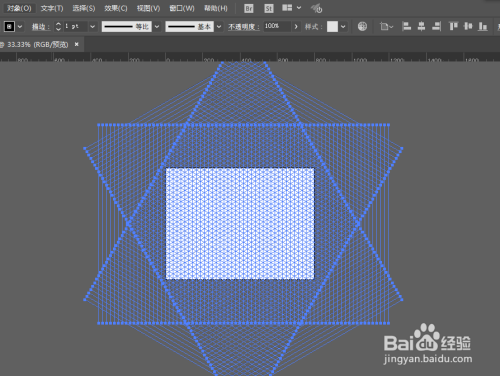Click horizontal align right icon
The image size is (500, 376).
tap(436, 26)
